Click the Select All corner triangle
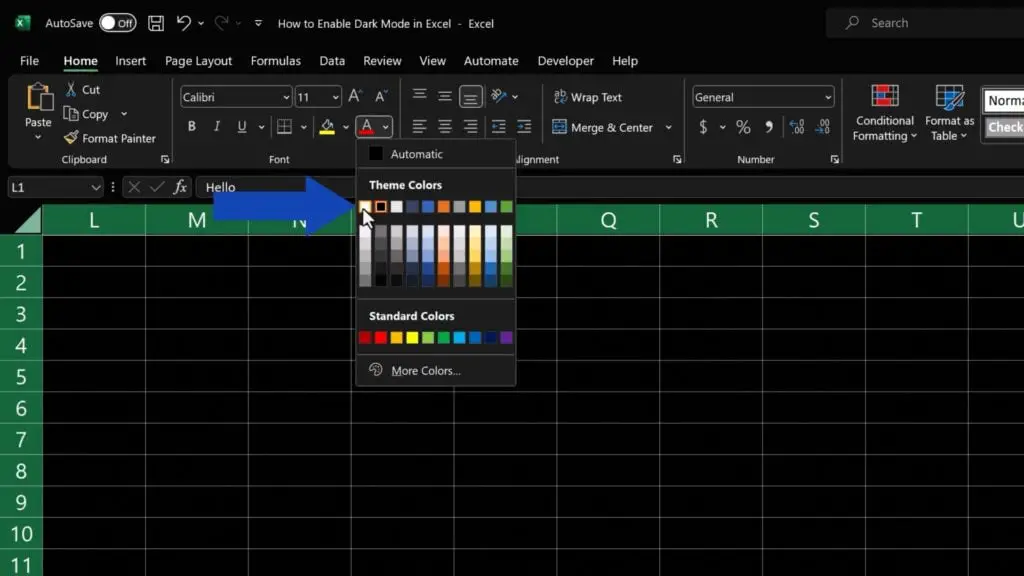Image resolution: width=1024 pixels, height=576 pixels. pos(28,220)
